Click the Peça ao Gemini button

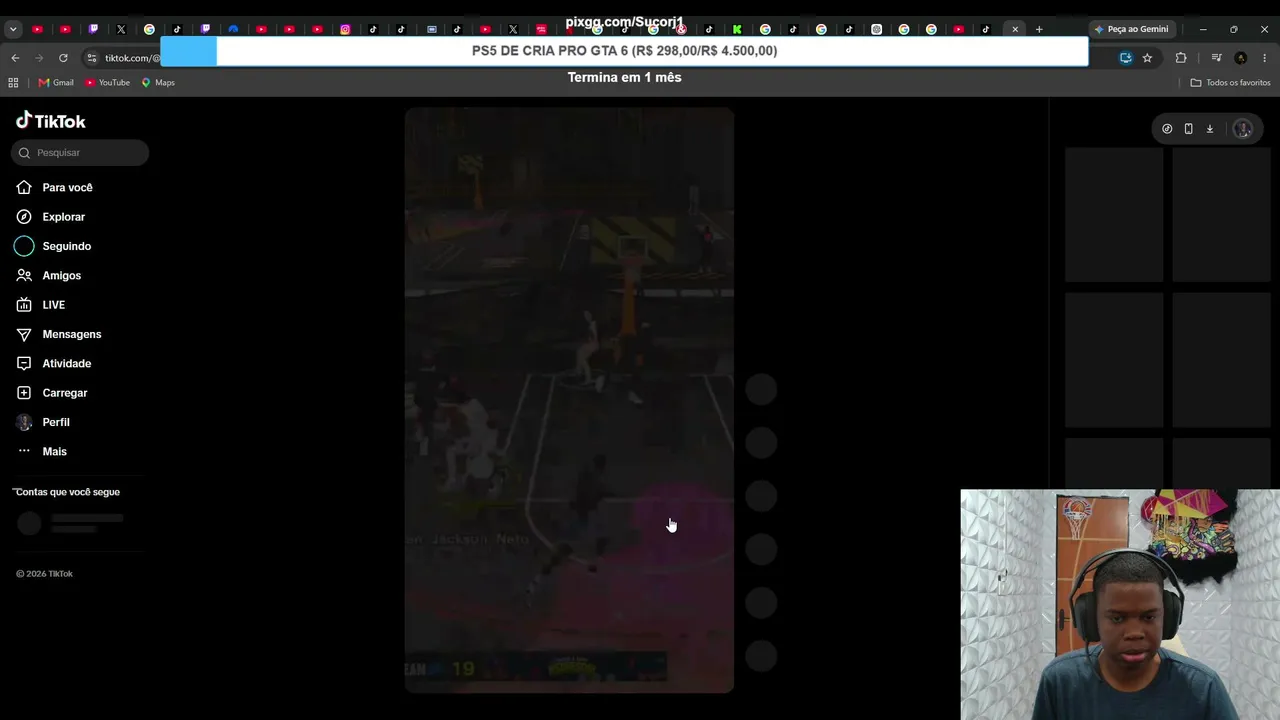coord(1131,29)
